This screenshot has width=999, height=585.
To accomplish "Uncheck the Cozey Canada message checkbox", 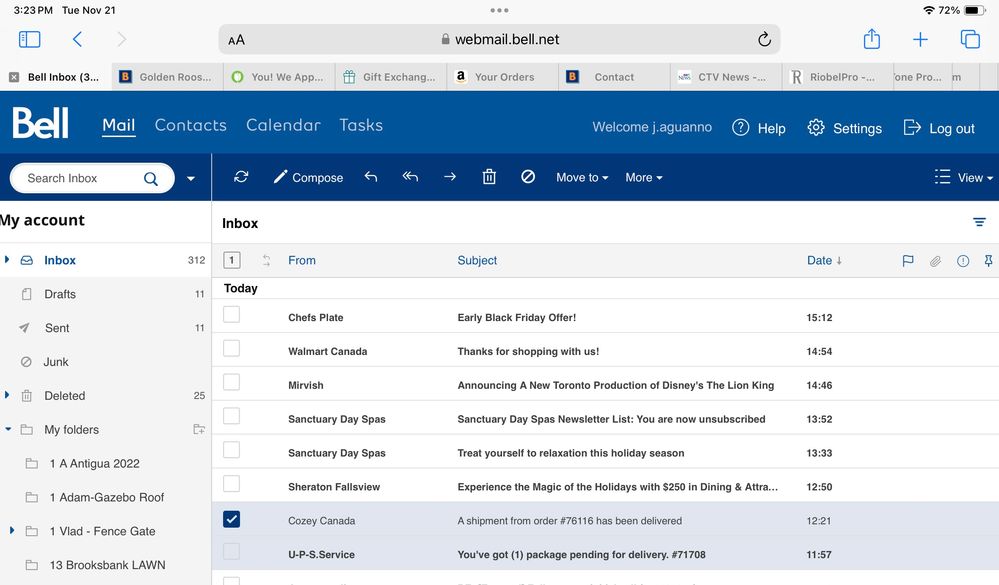I will (x=232, y=519).
